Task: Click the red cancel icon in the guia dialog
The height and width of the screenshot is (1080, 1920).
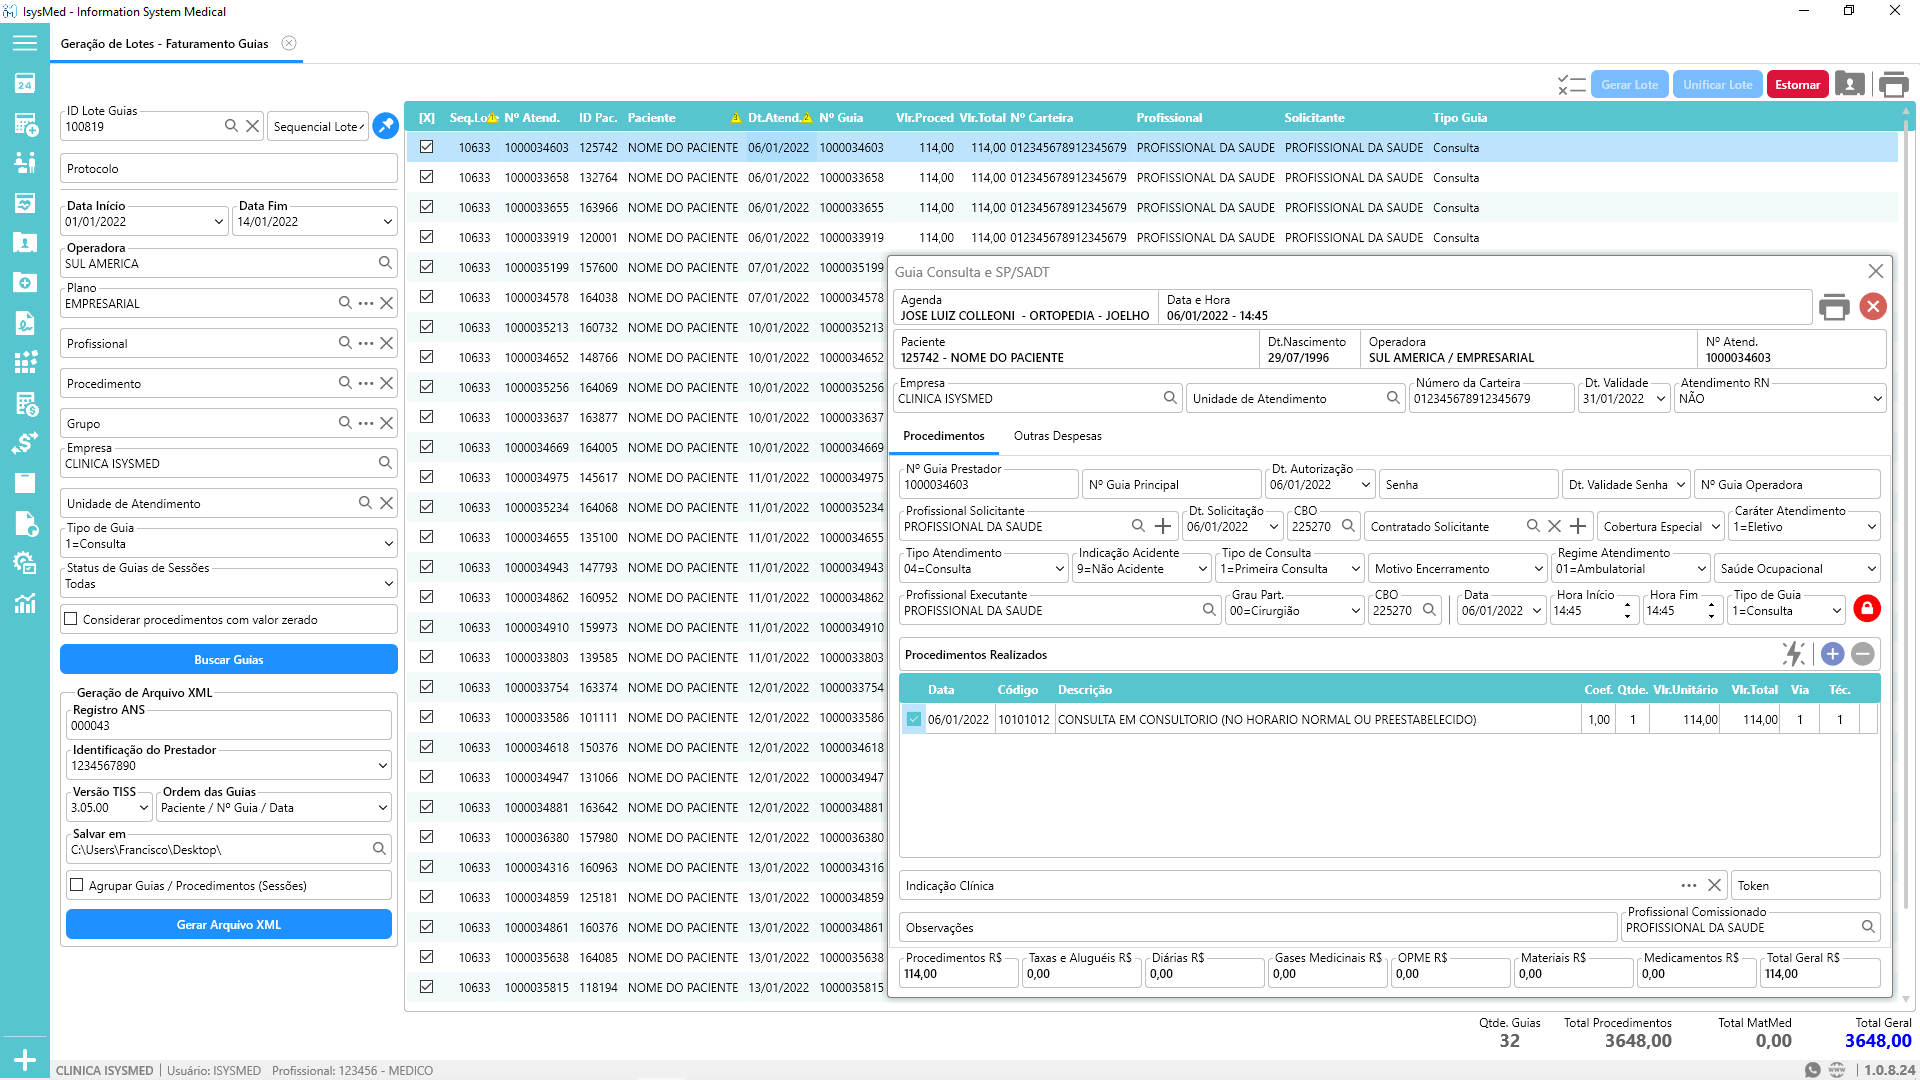Action: (1873, 307)
